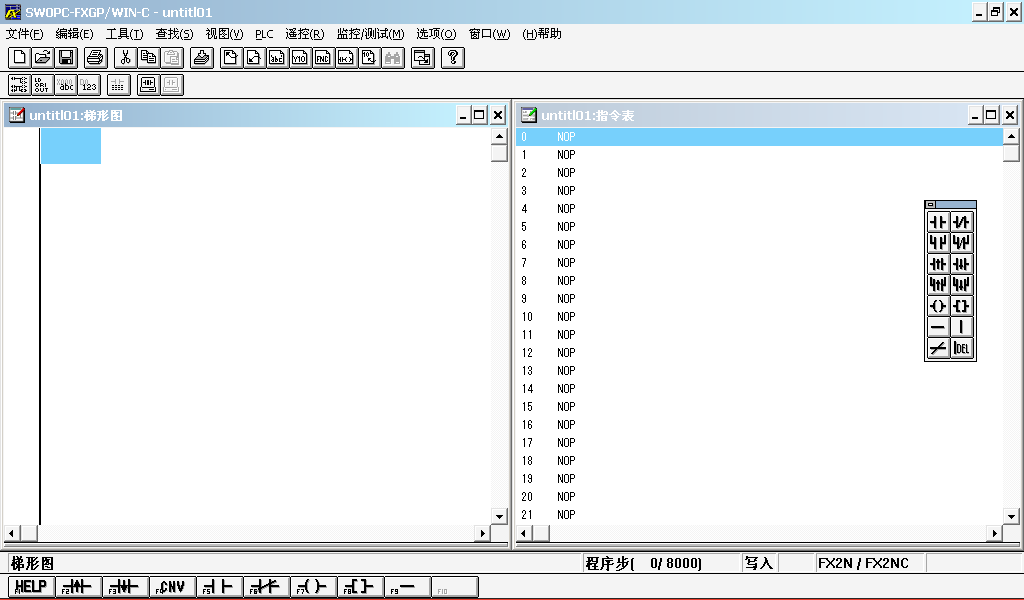Click the DEL delete line palette button
Image resolution: width=1024 pixels, height=600 pixels.
962,348
